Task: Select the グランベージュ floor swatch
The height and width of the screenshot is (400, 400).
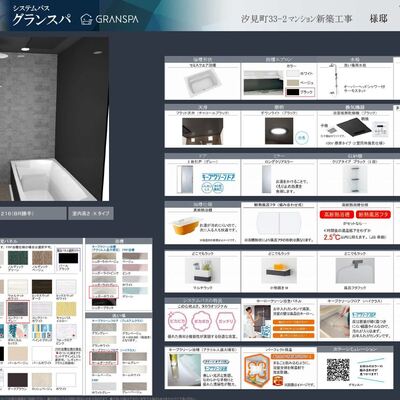Action: tap(135, 328)
